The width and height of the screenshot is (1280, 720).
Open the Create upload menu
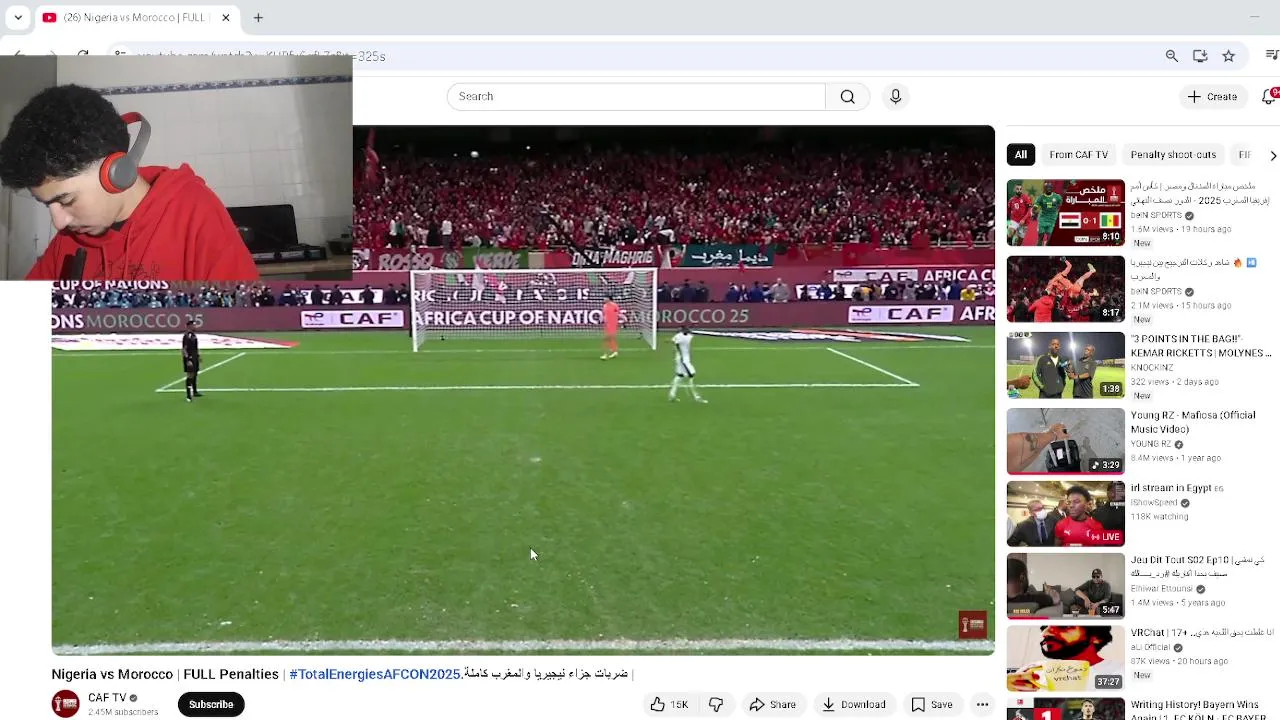click(x=1212, y=97)
